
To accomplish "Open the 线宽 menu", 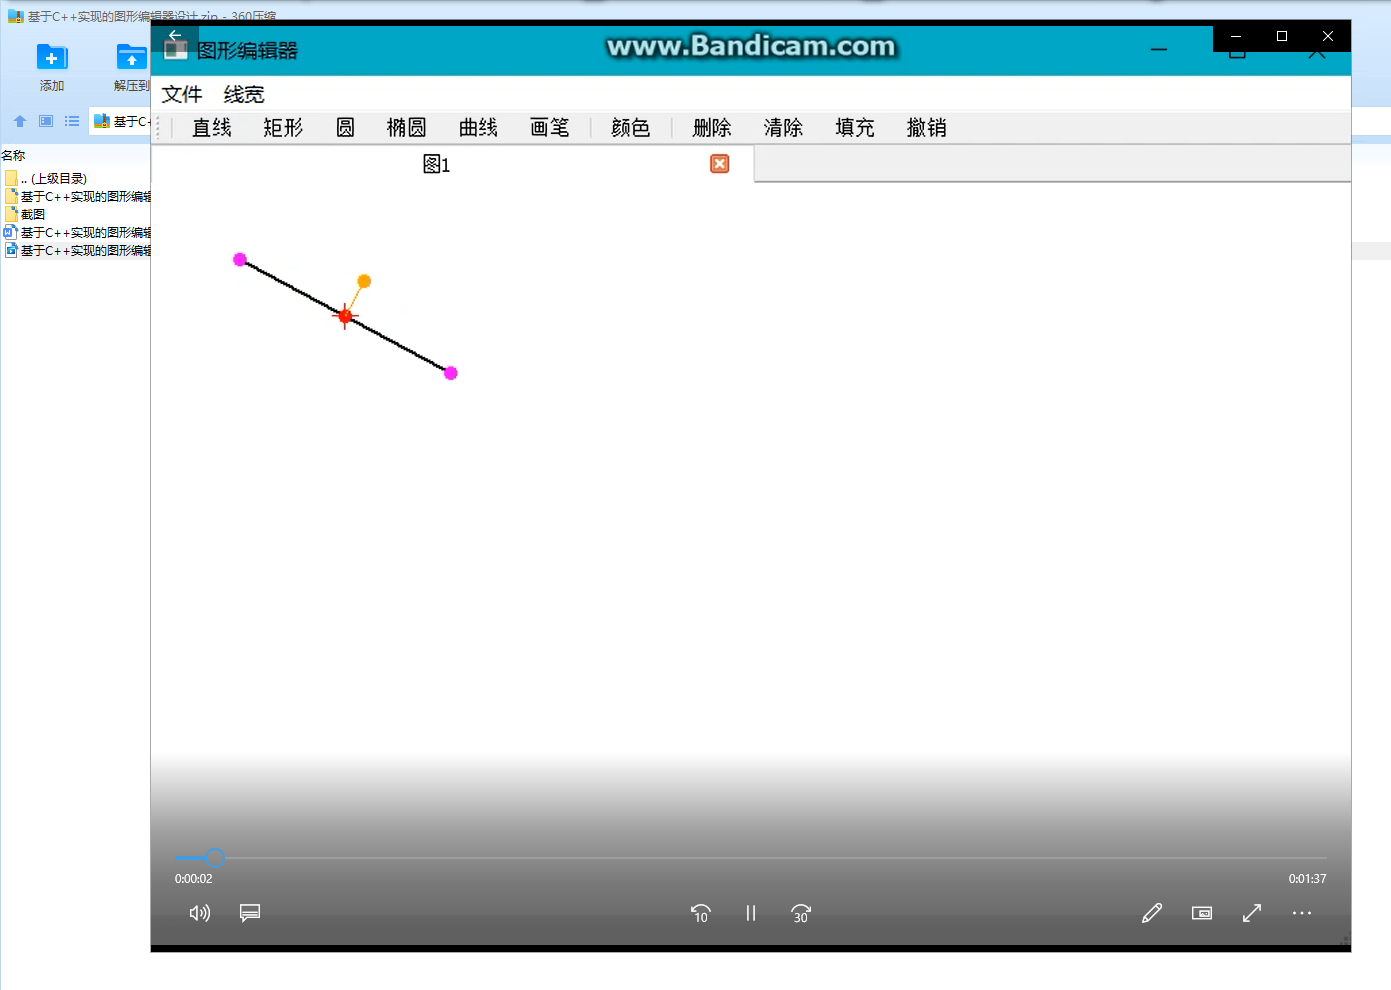I will pos(244,94).
